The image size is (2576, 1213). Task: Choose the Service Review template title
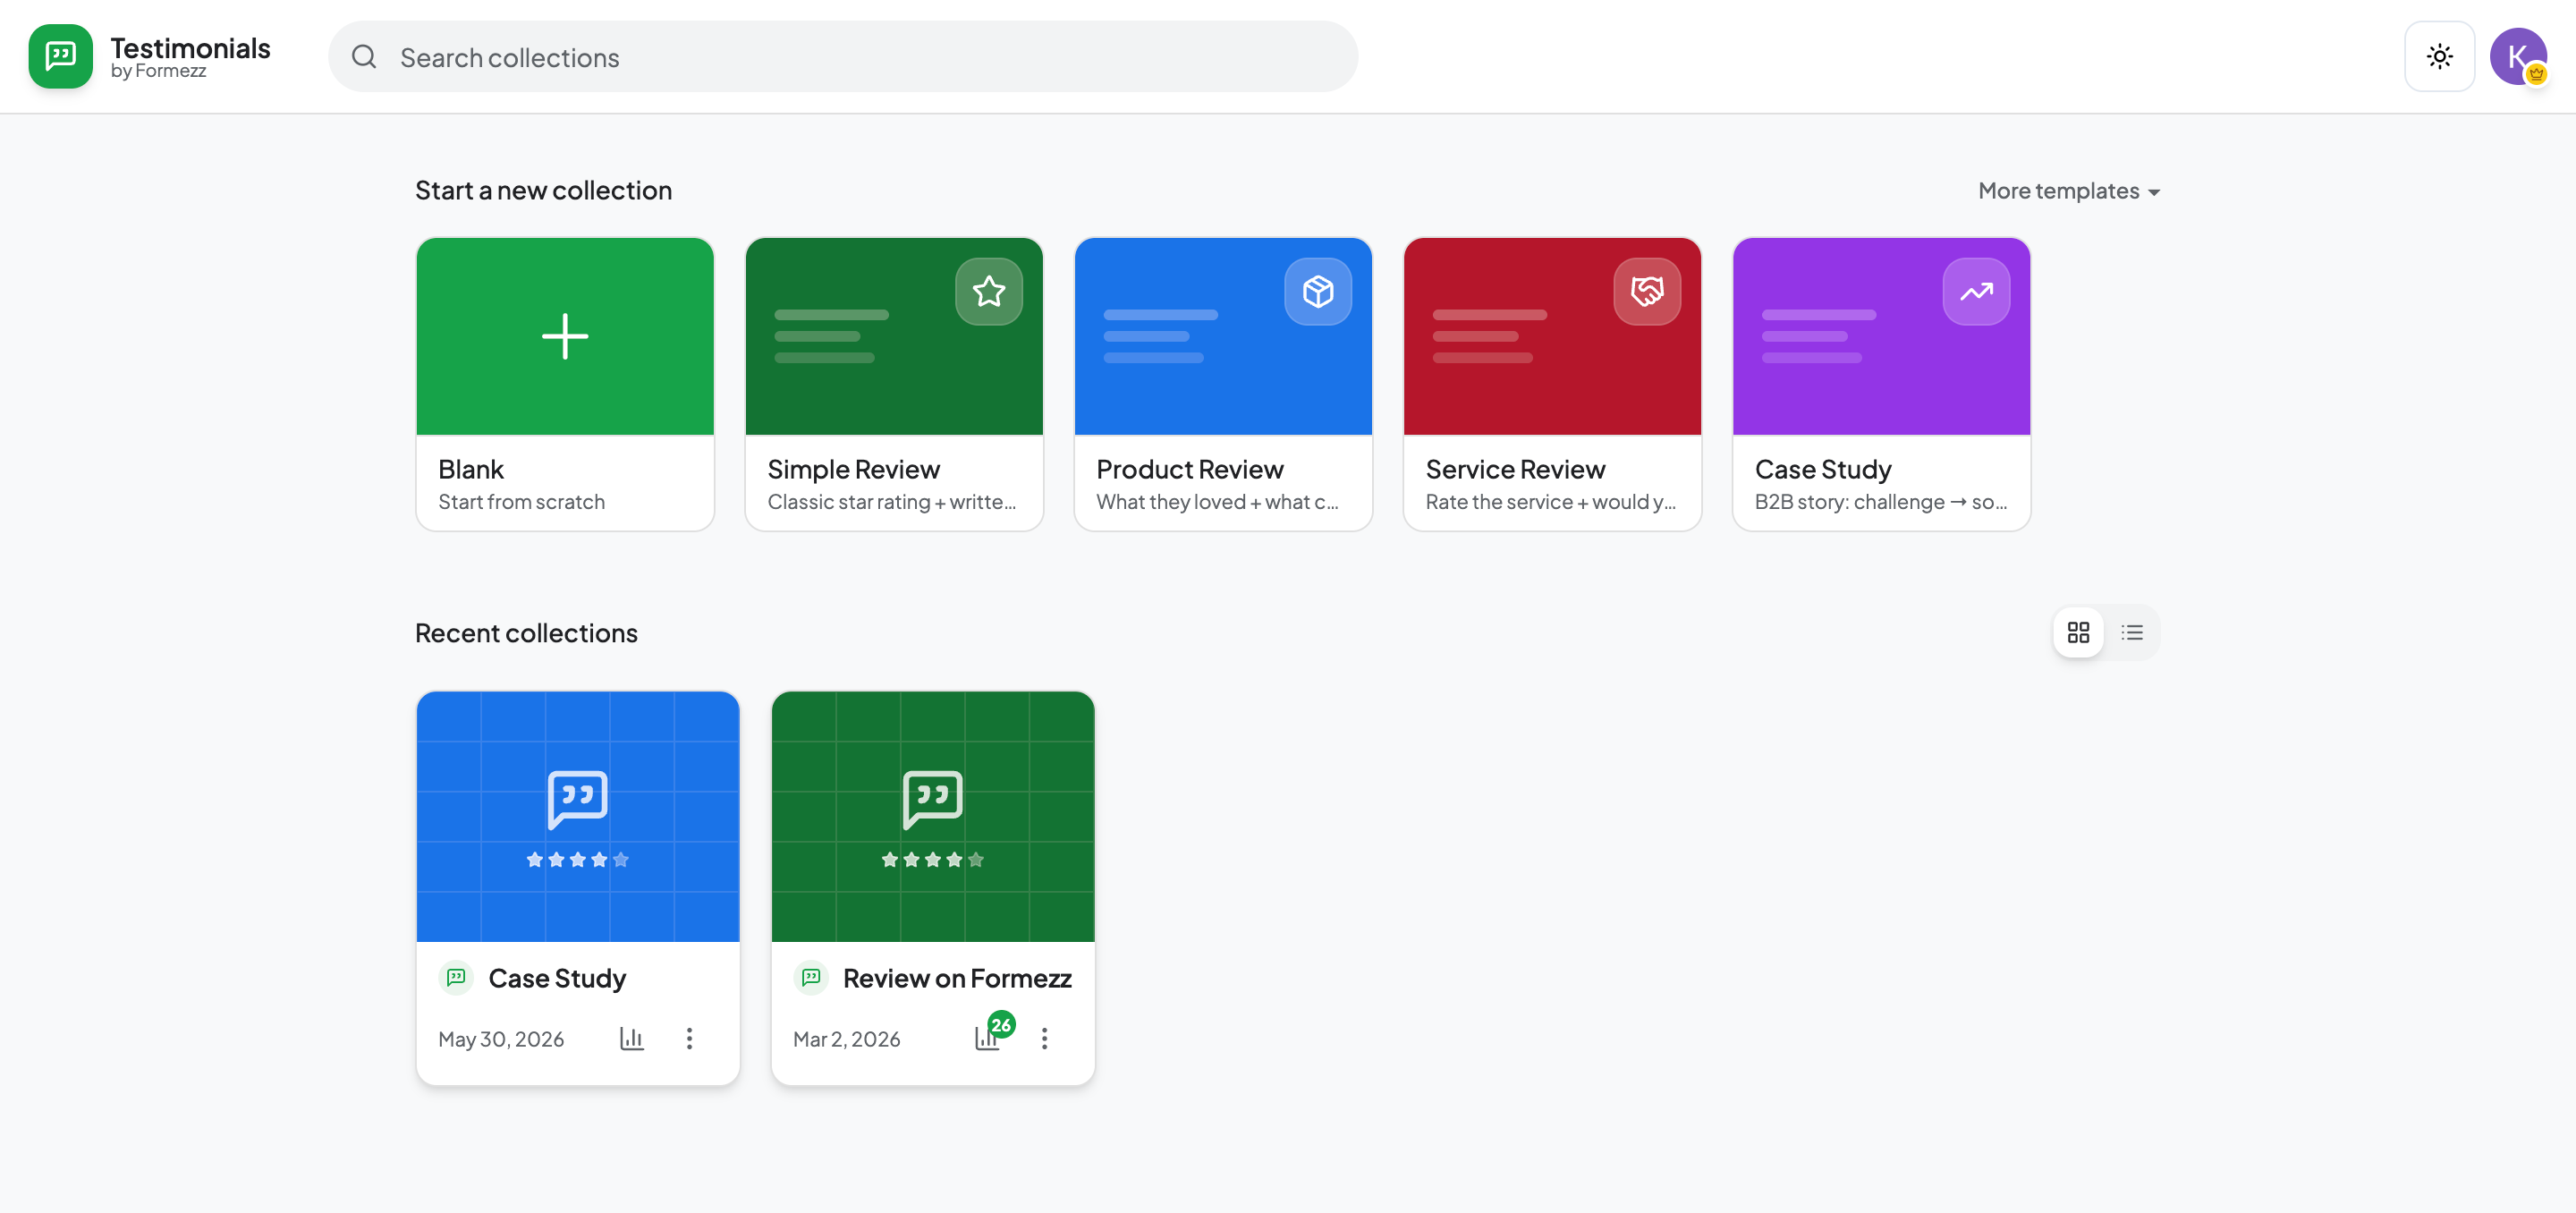(x=1515, y=469)
